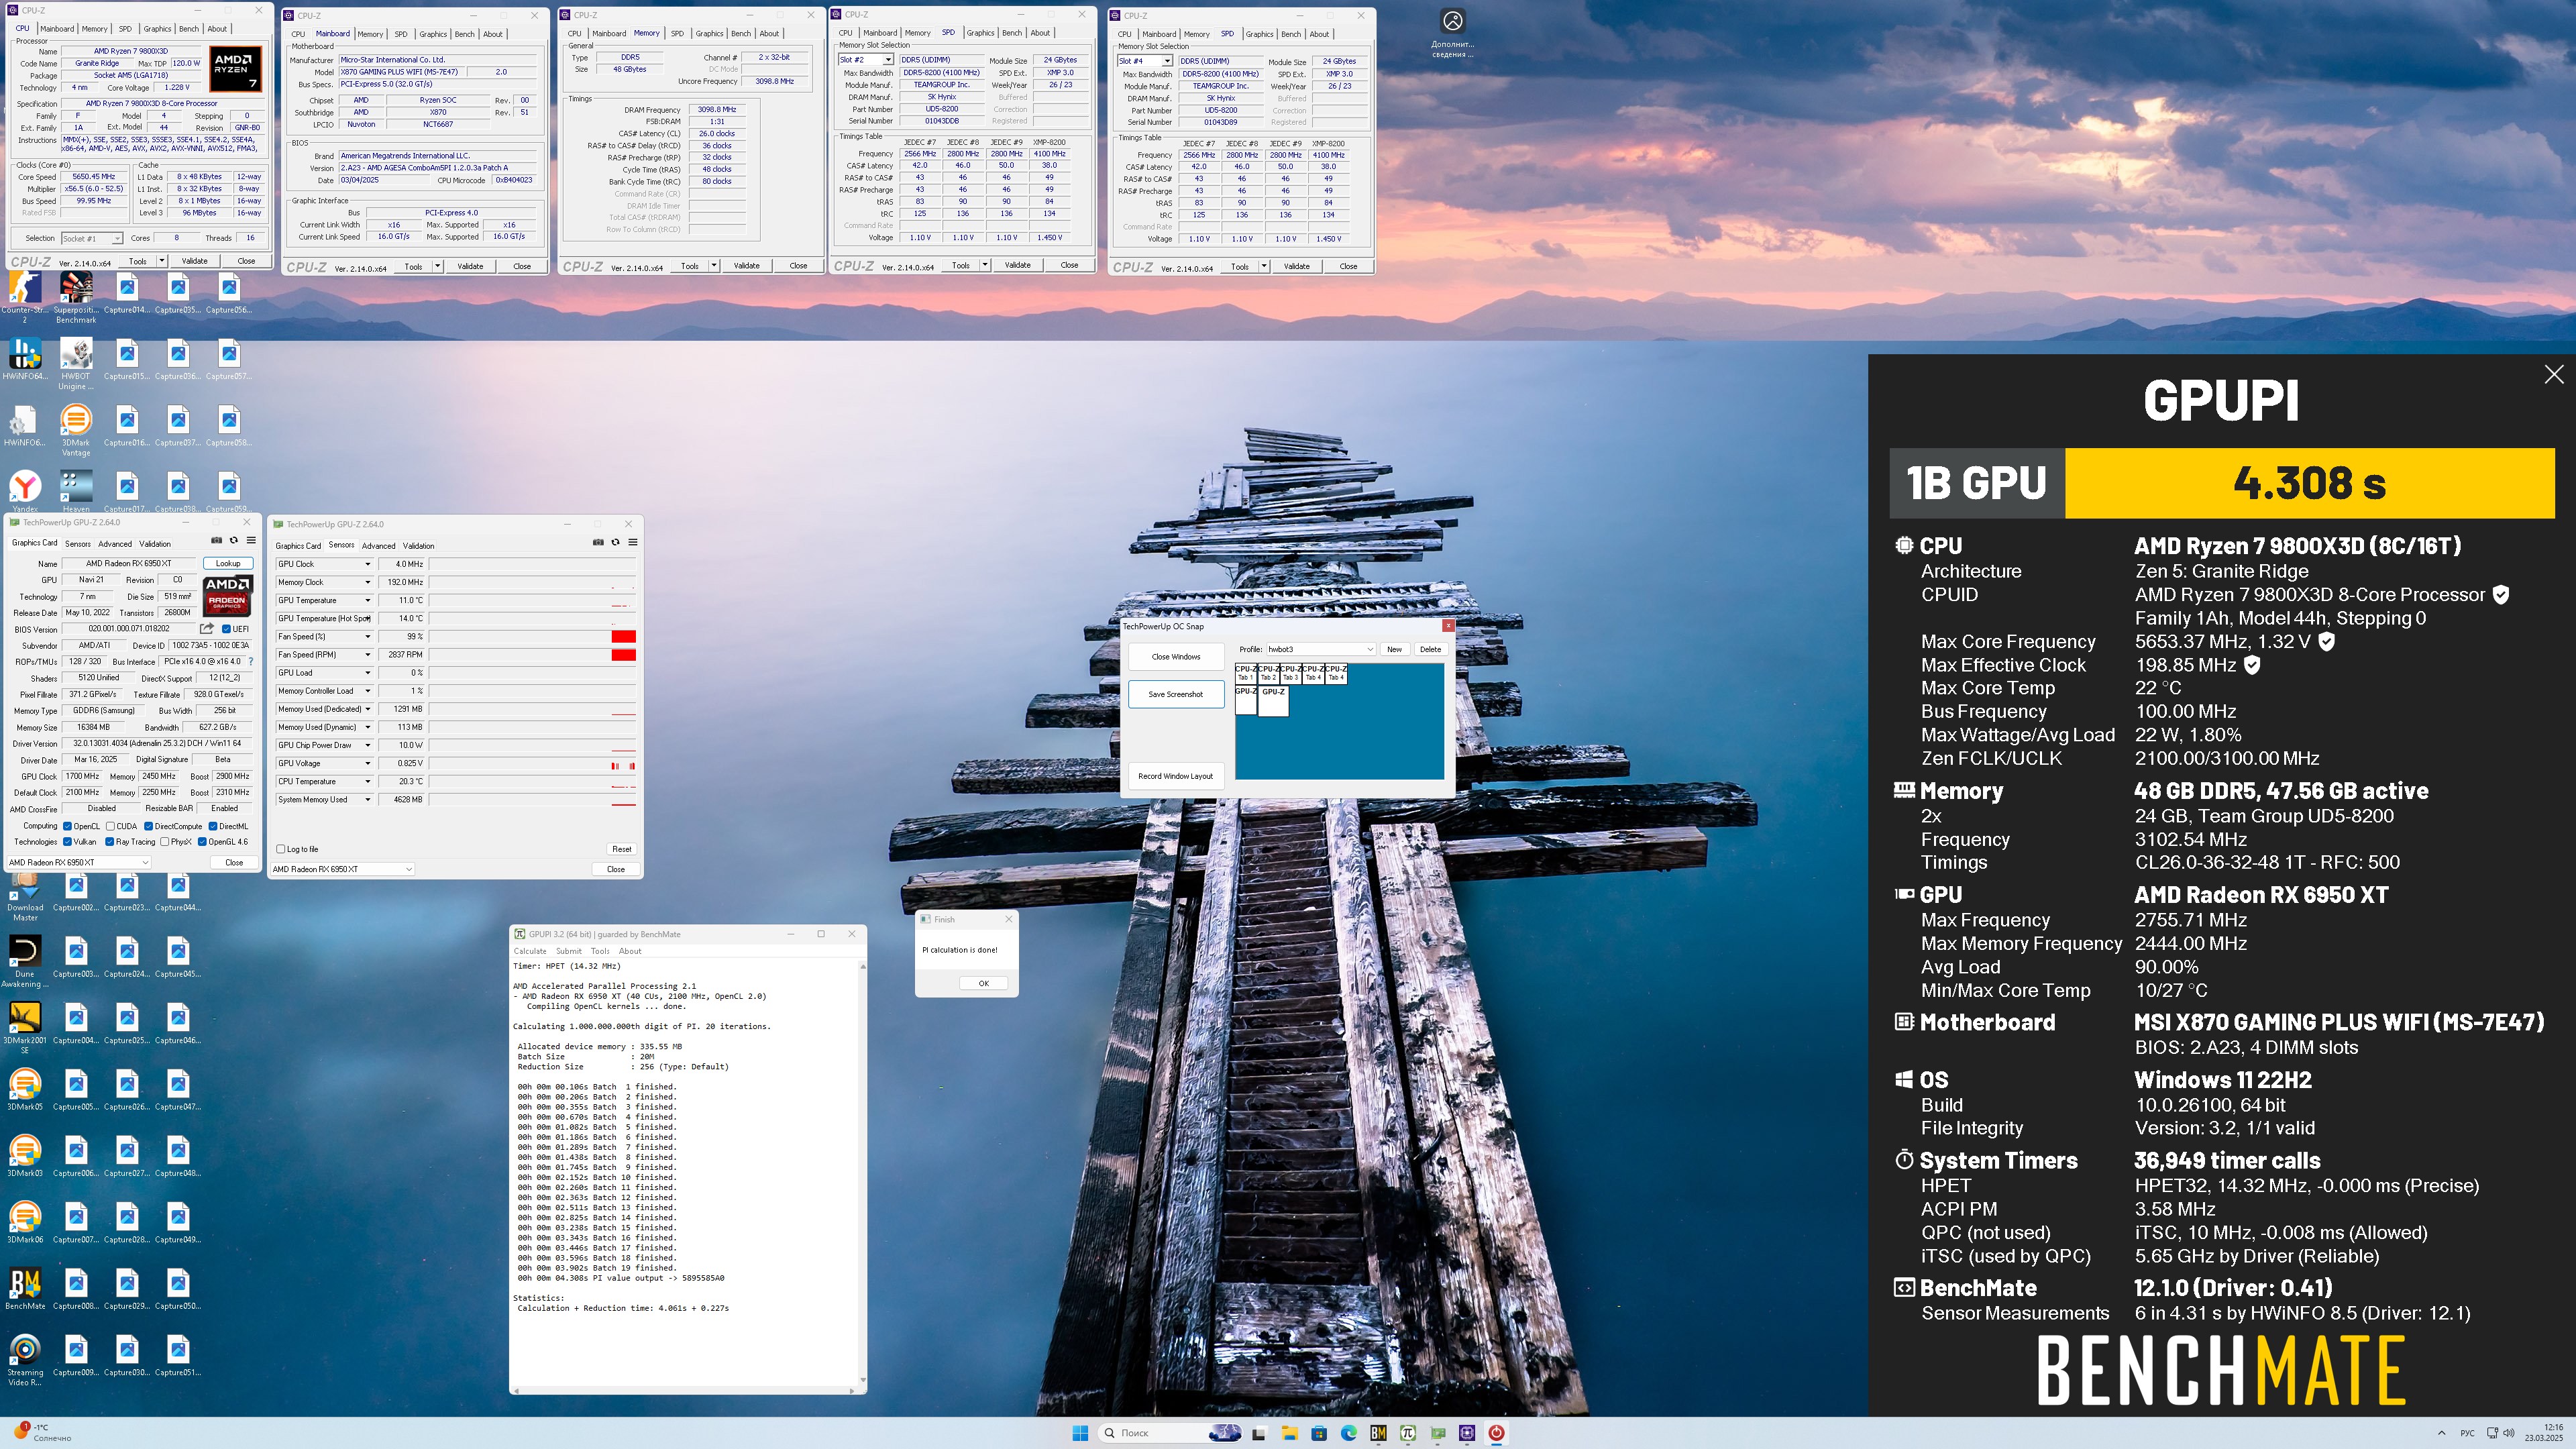The image size is (2576, 1449).
Task: Click Bus Interface question mark icon
Action: (251, 661)
